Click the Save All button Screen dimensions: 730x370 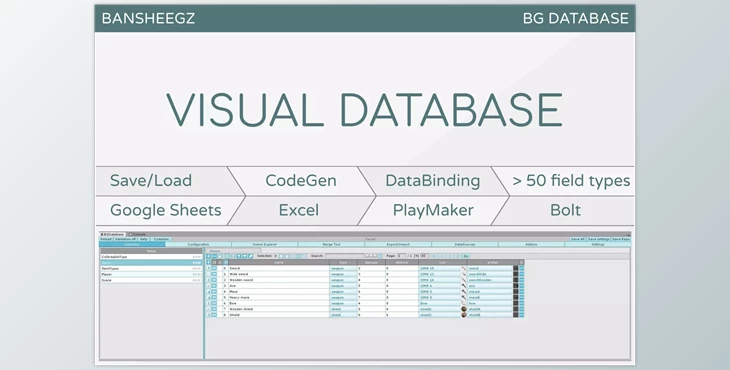tap(577, 239)
